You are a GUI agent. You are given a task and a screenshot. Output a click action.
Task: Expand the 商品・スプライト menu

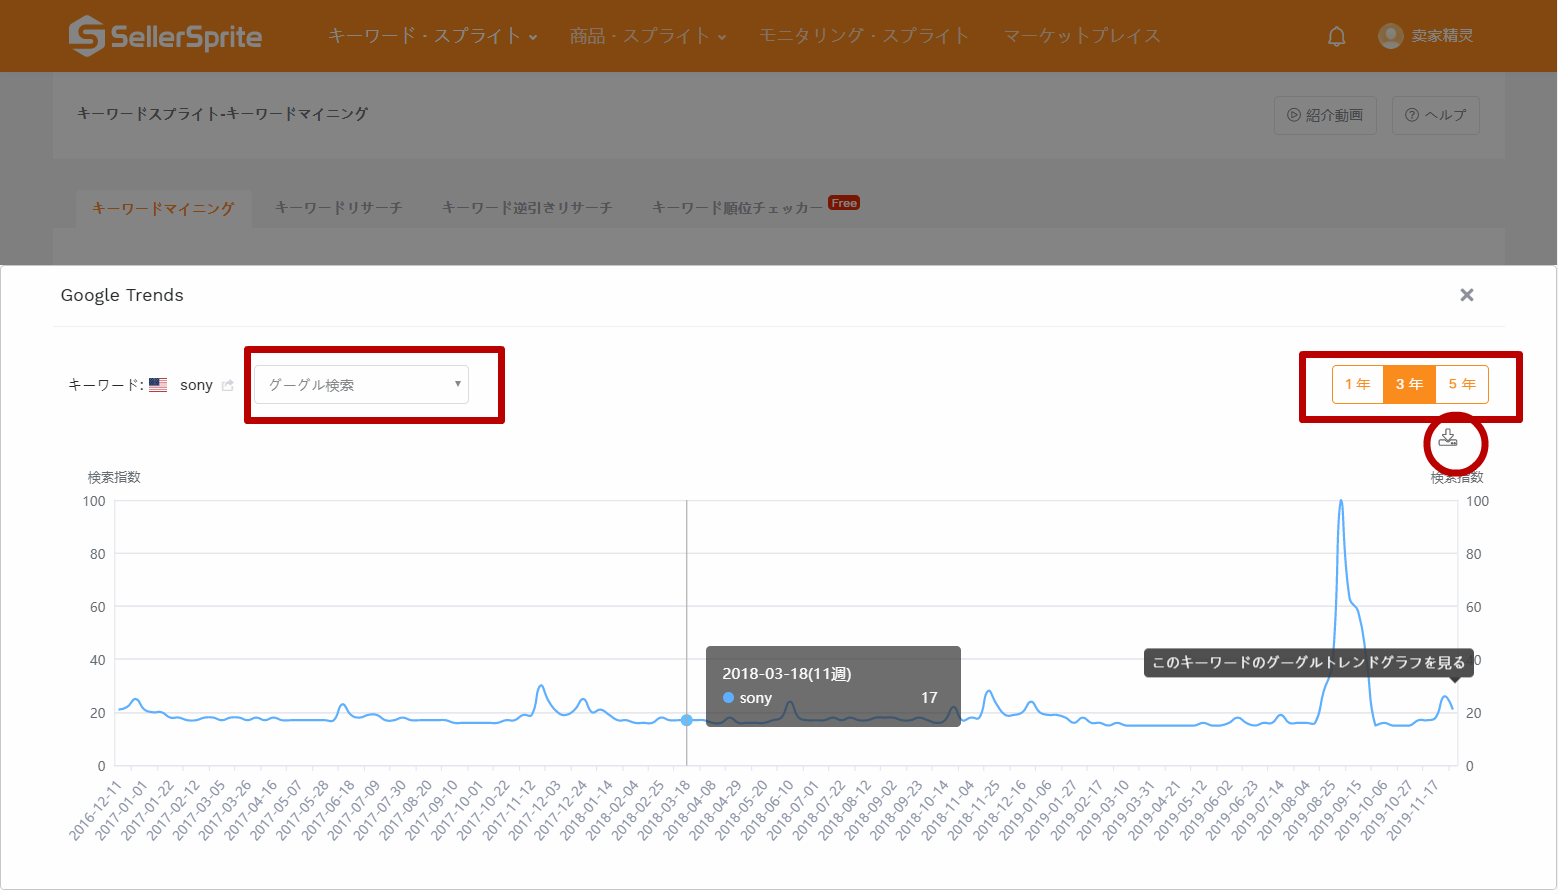pos(648,36)
